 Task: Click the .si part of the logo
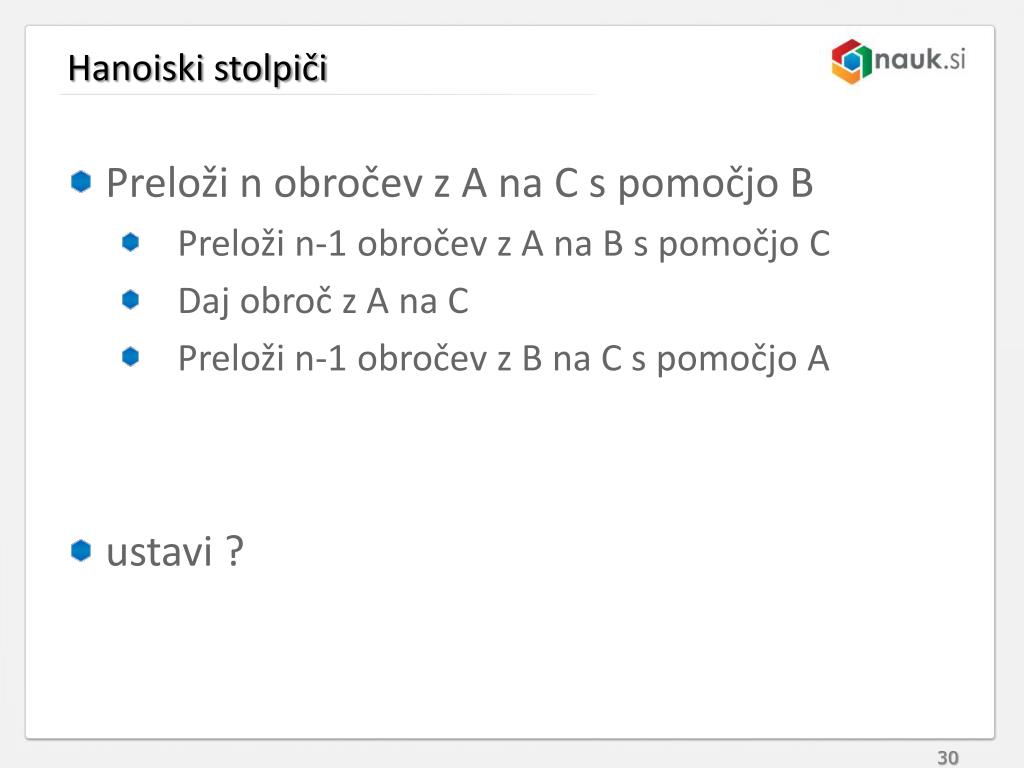tap(955, 60)
